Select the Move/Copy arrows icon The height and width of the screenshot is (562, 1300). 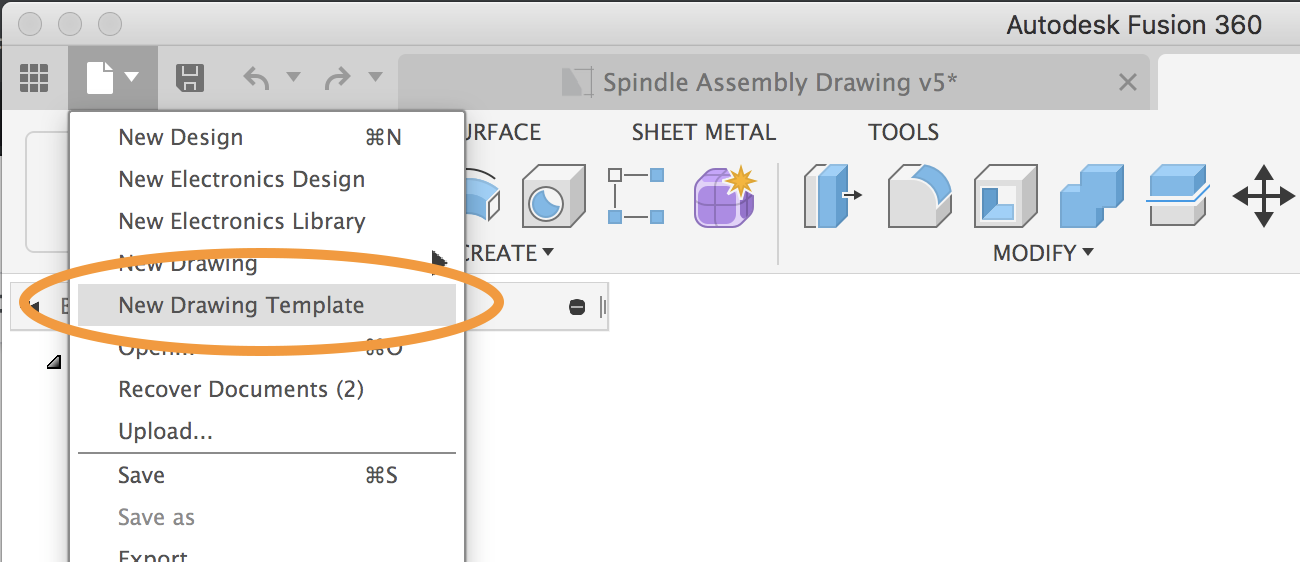click(x=1264, y=195)
